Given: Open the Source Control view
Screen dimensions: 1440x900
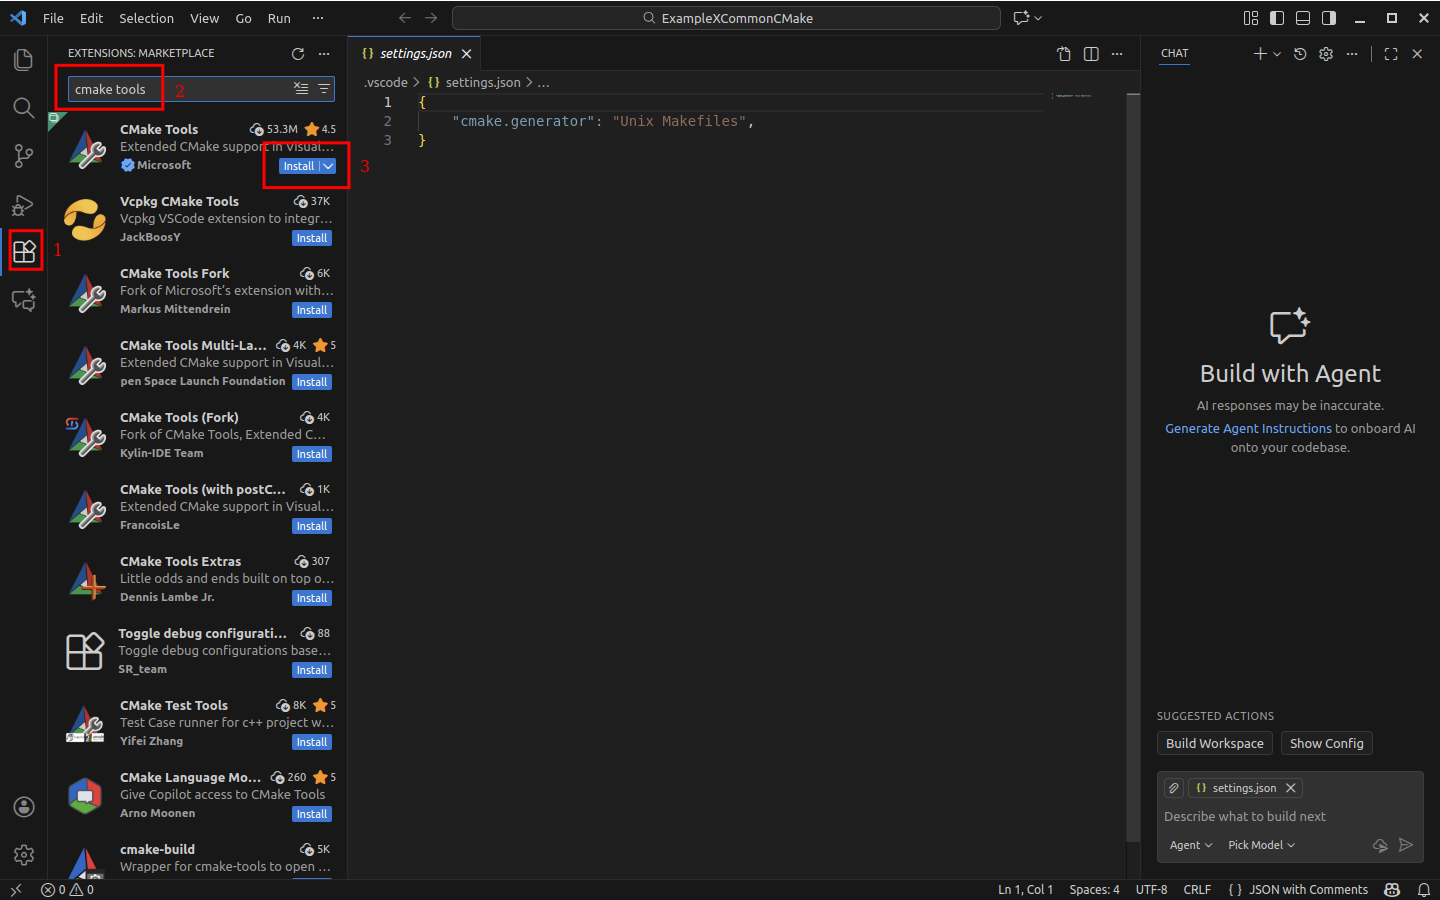Looking at the screenshot, I should pyautogui.click(x=23, y=156).
